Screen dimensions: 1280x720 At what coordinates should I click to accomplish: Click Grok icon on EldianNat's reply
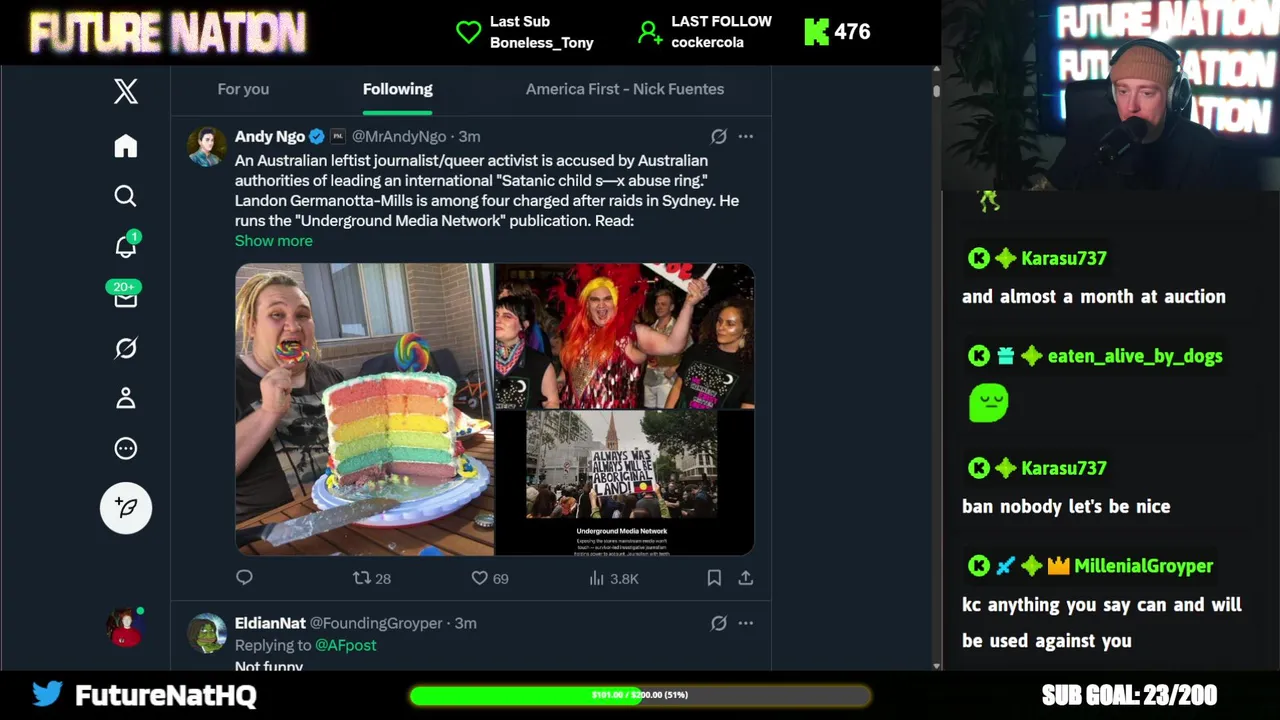718,623
